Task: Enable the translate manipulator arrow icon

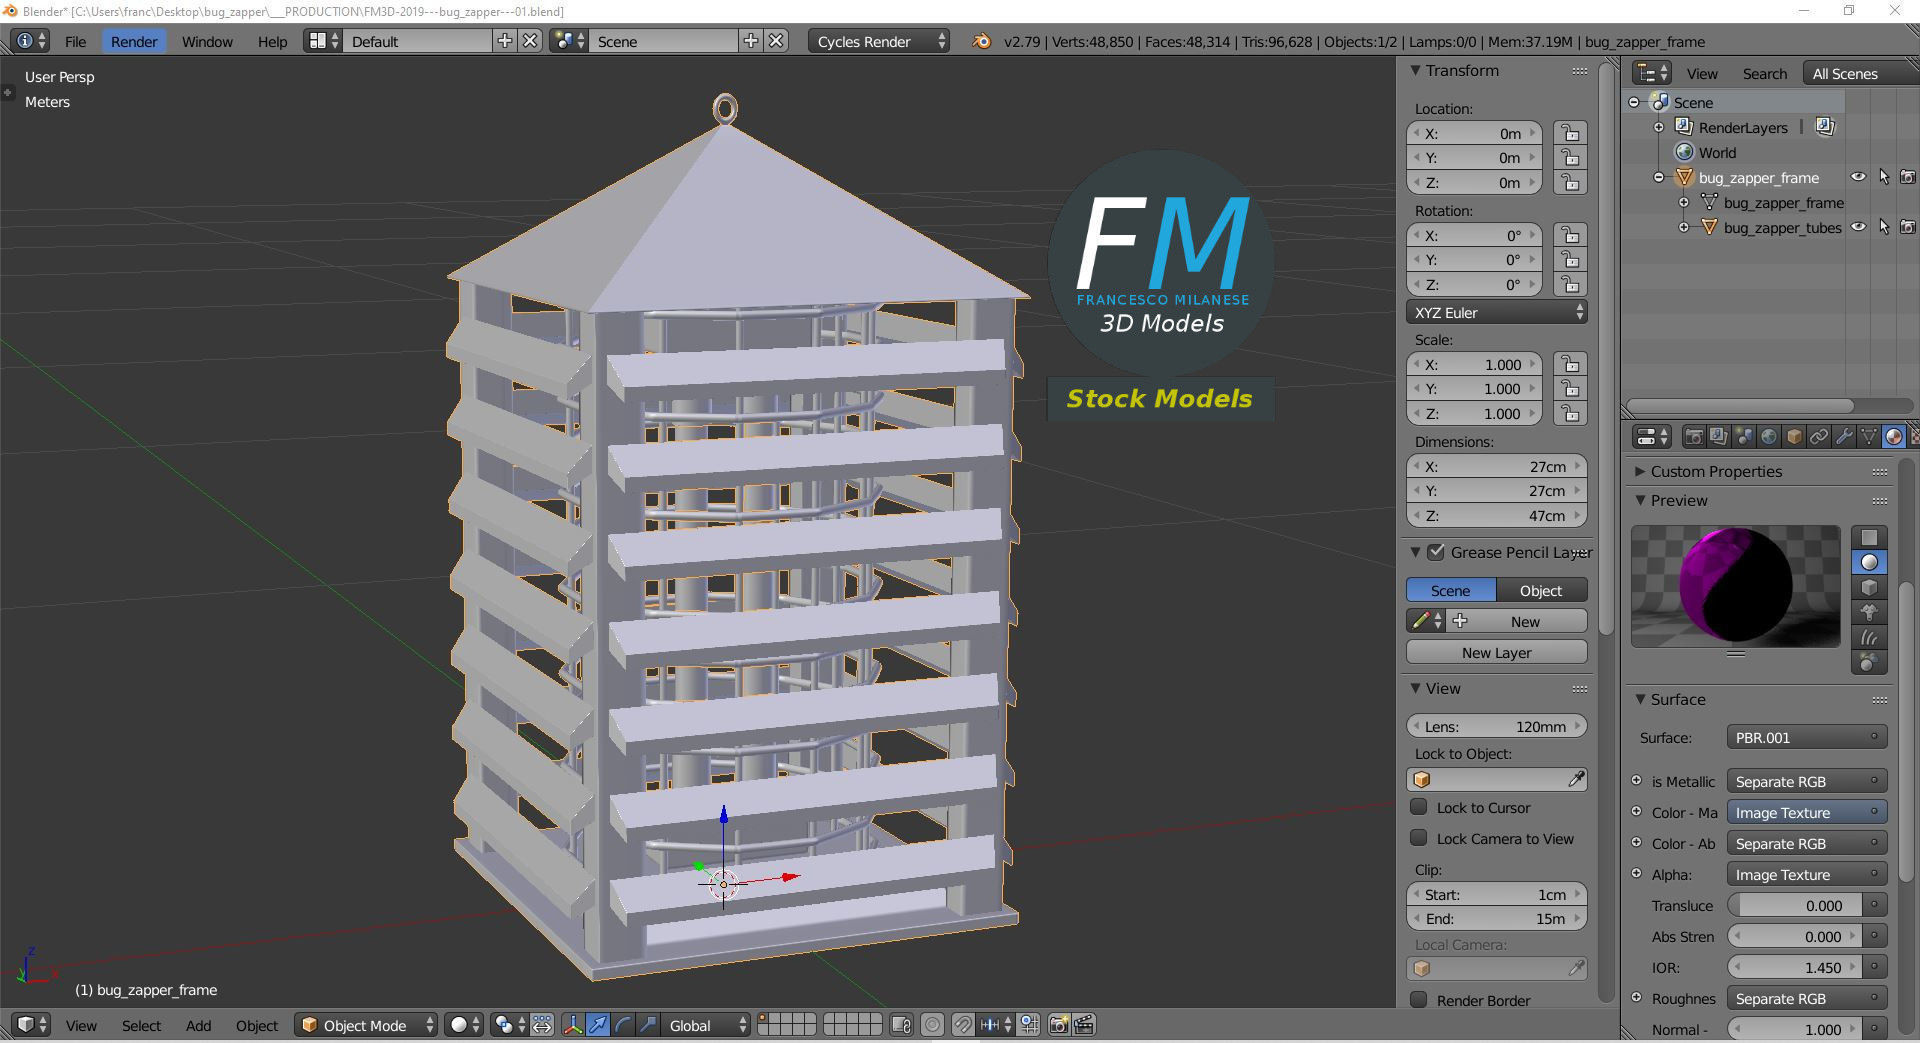Action: coord(598,1025)
